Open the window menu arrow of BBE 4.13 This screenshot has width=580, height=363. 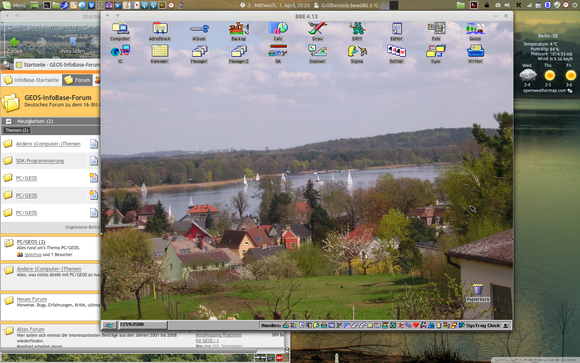click(x=107, y=16)
